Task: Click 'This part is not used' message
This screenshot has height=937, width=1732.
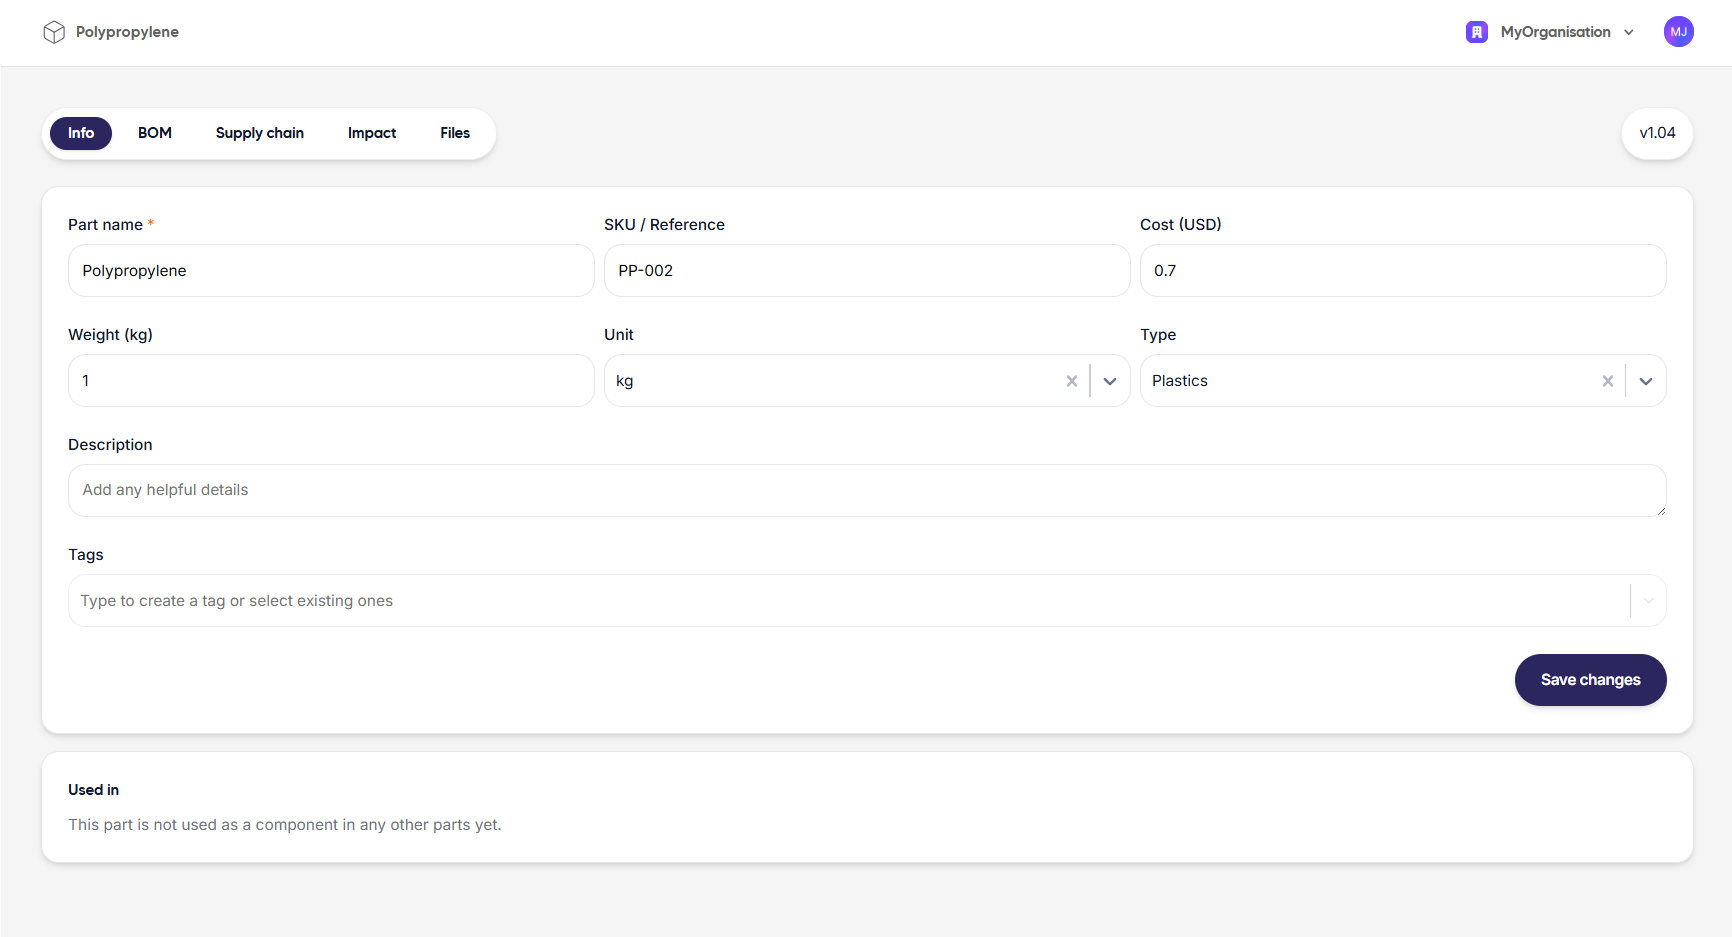Action: pos(285,825)
